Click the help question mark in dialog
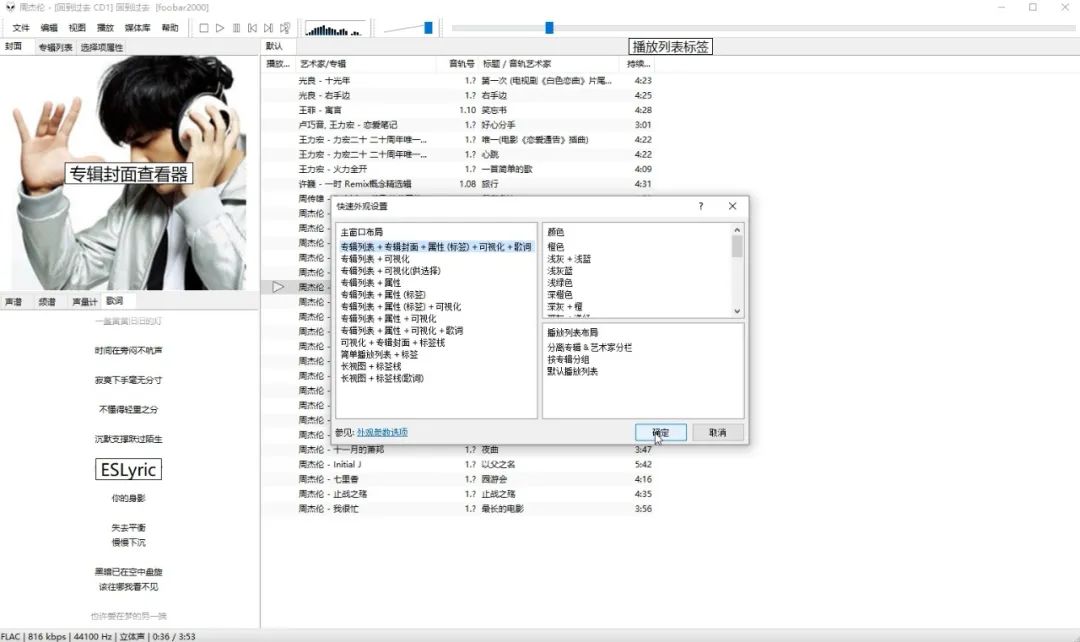The height and width of the screenshot is (642, 1080). click(700, 206)
